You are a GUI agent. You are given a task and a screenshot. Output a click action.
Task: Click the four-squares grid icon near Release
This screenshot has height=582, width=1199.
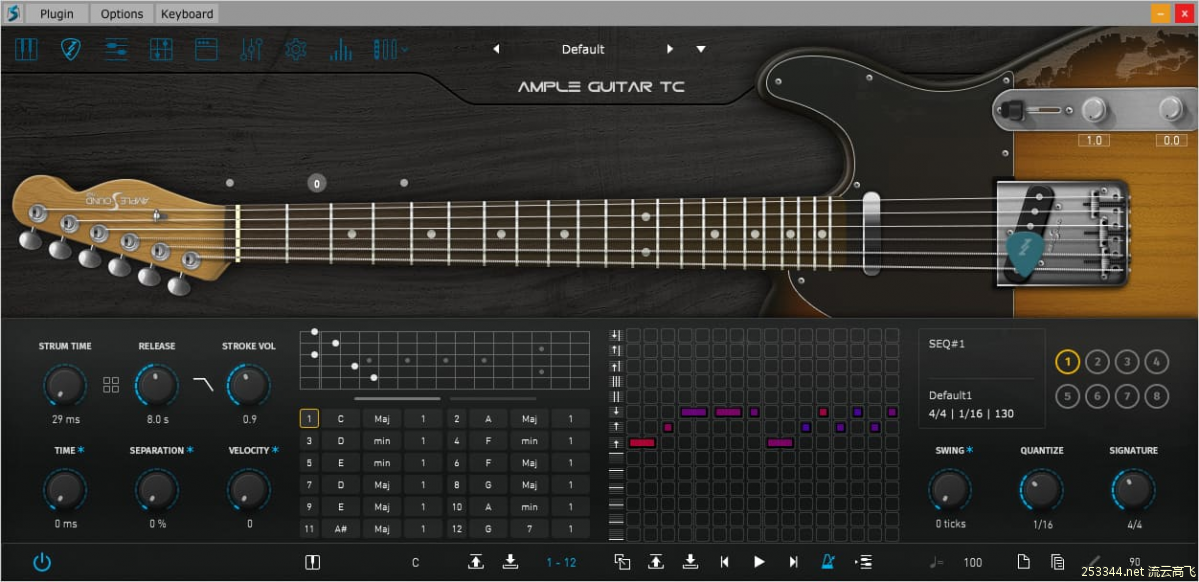point(111,385)
